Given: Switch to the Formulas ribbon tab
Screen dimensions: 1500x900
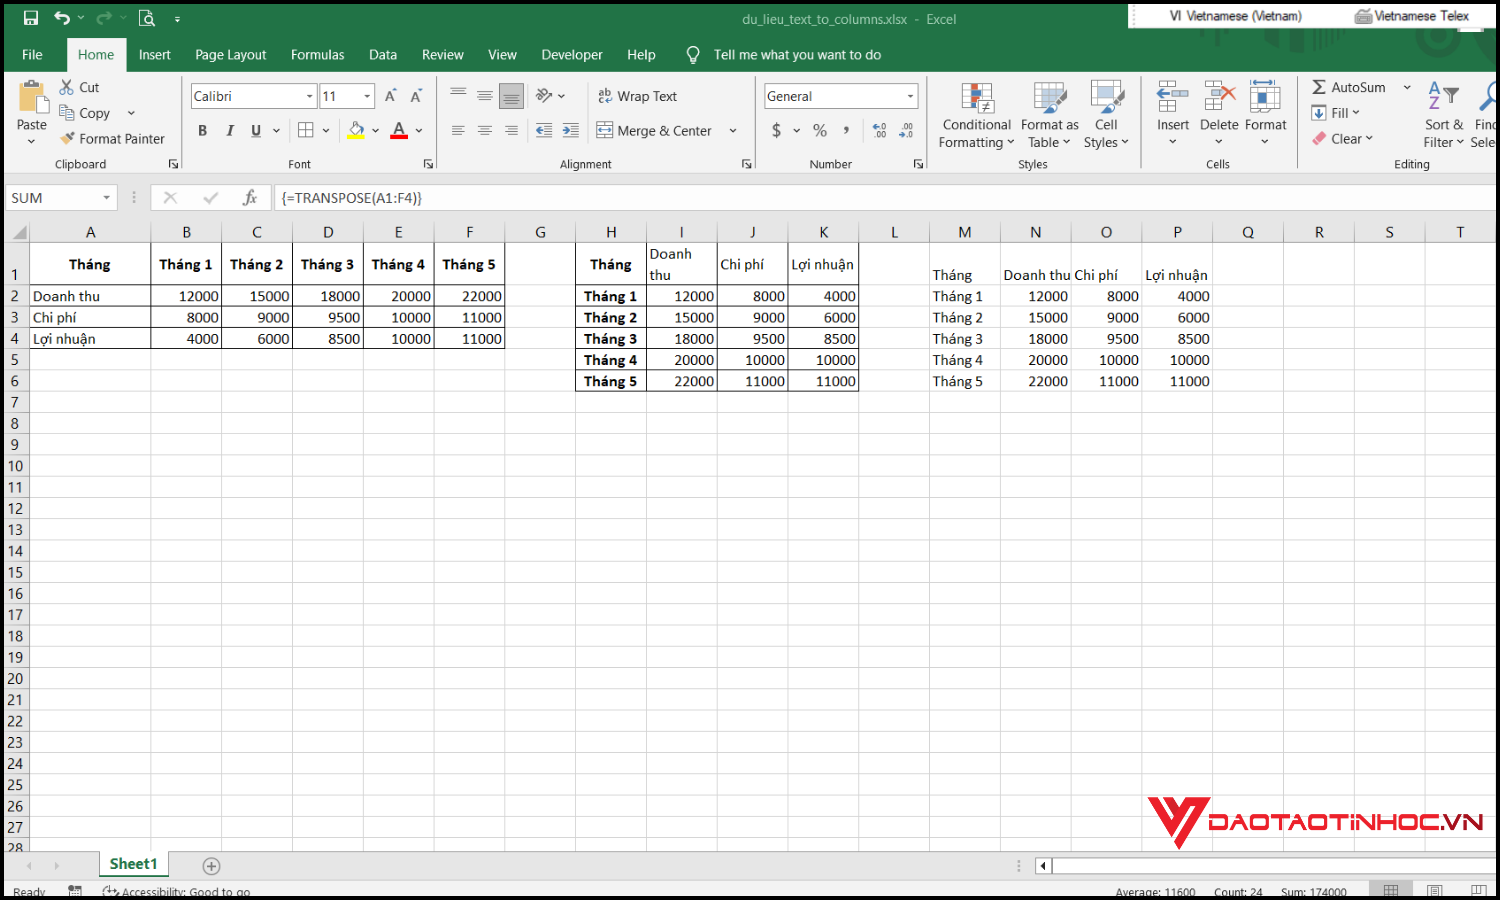Looking at the screenshot, I should (317, 54).
